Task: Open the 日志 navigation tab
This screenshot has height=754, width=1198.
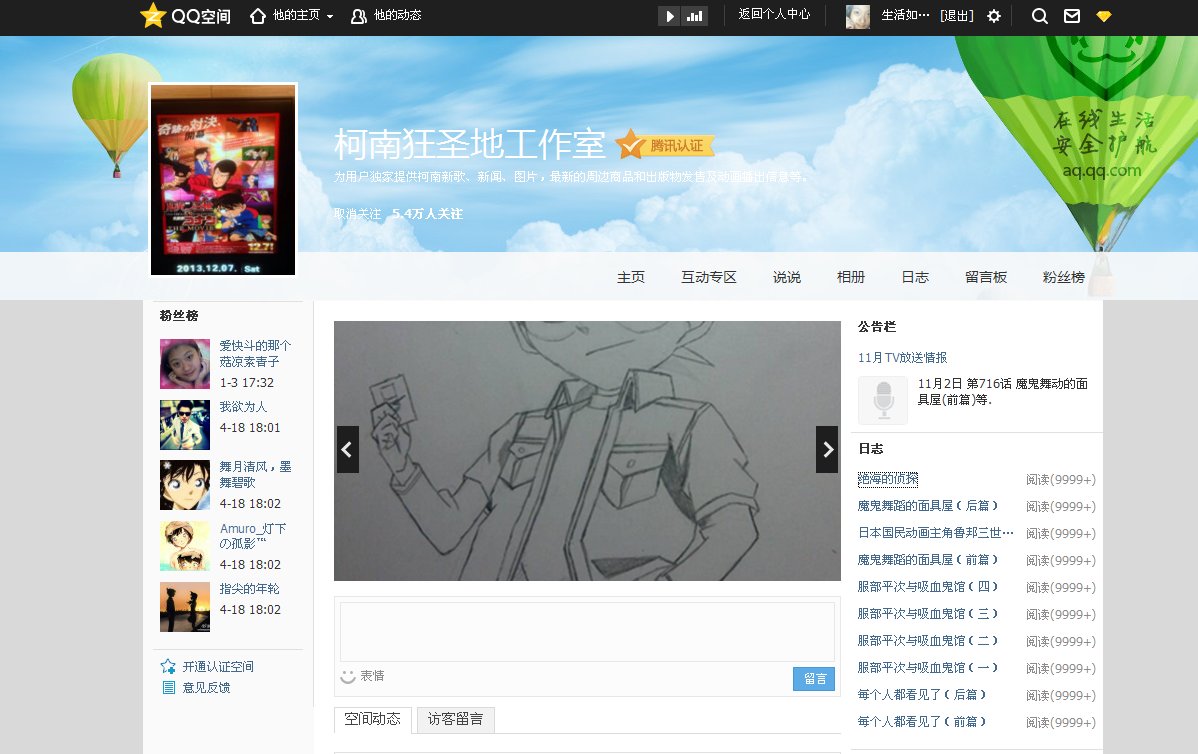Action: (x=915, y=277)
